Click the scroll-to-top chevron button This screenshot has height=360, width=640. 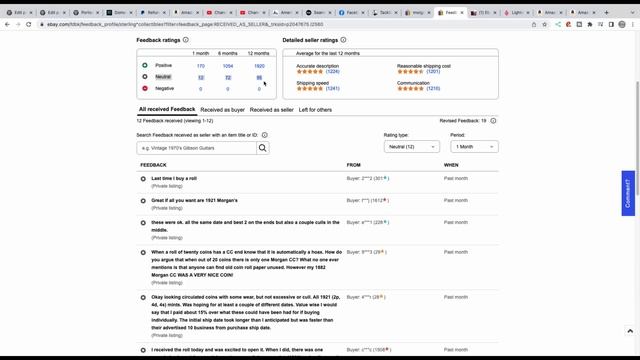pos(630,331)
